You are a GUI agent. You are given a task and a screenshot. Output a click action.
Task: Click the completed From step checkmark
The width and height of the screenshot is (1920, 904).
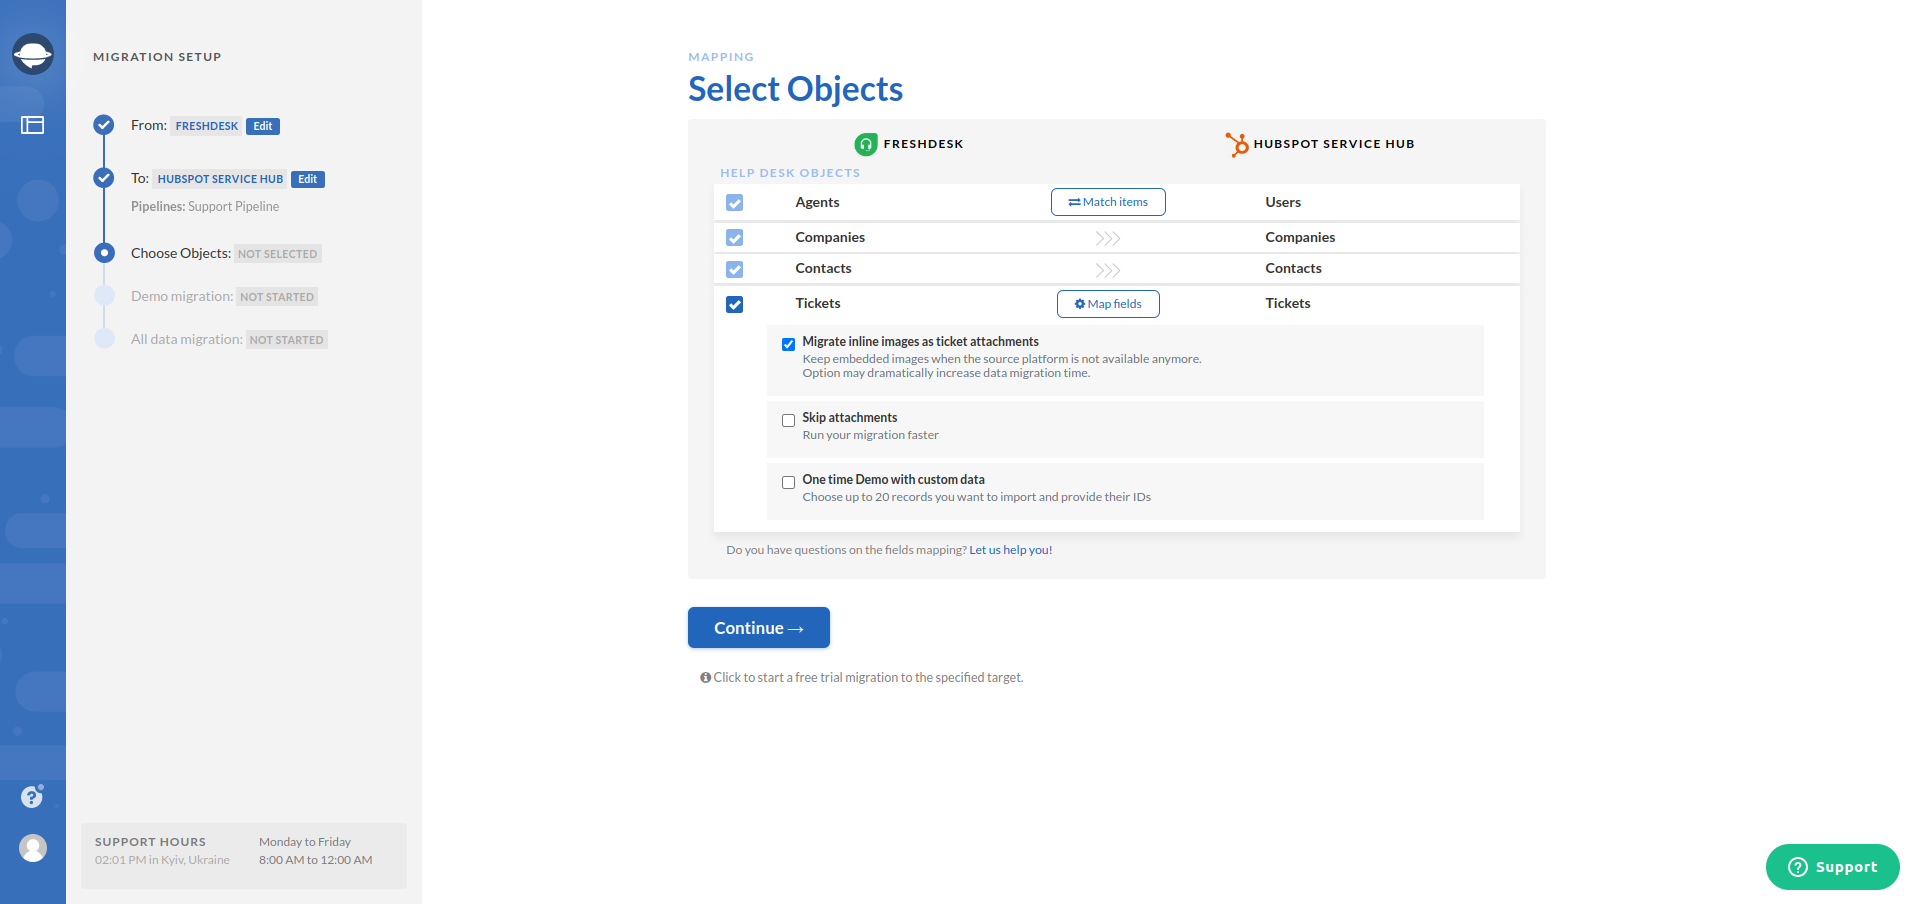[104, 125]
